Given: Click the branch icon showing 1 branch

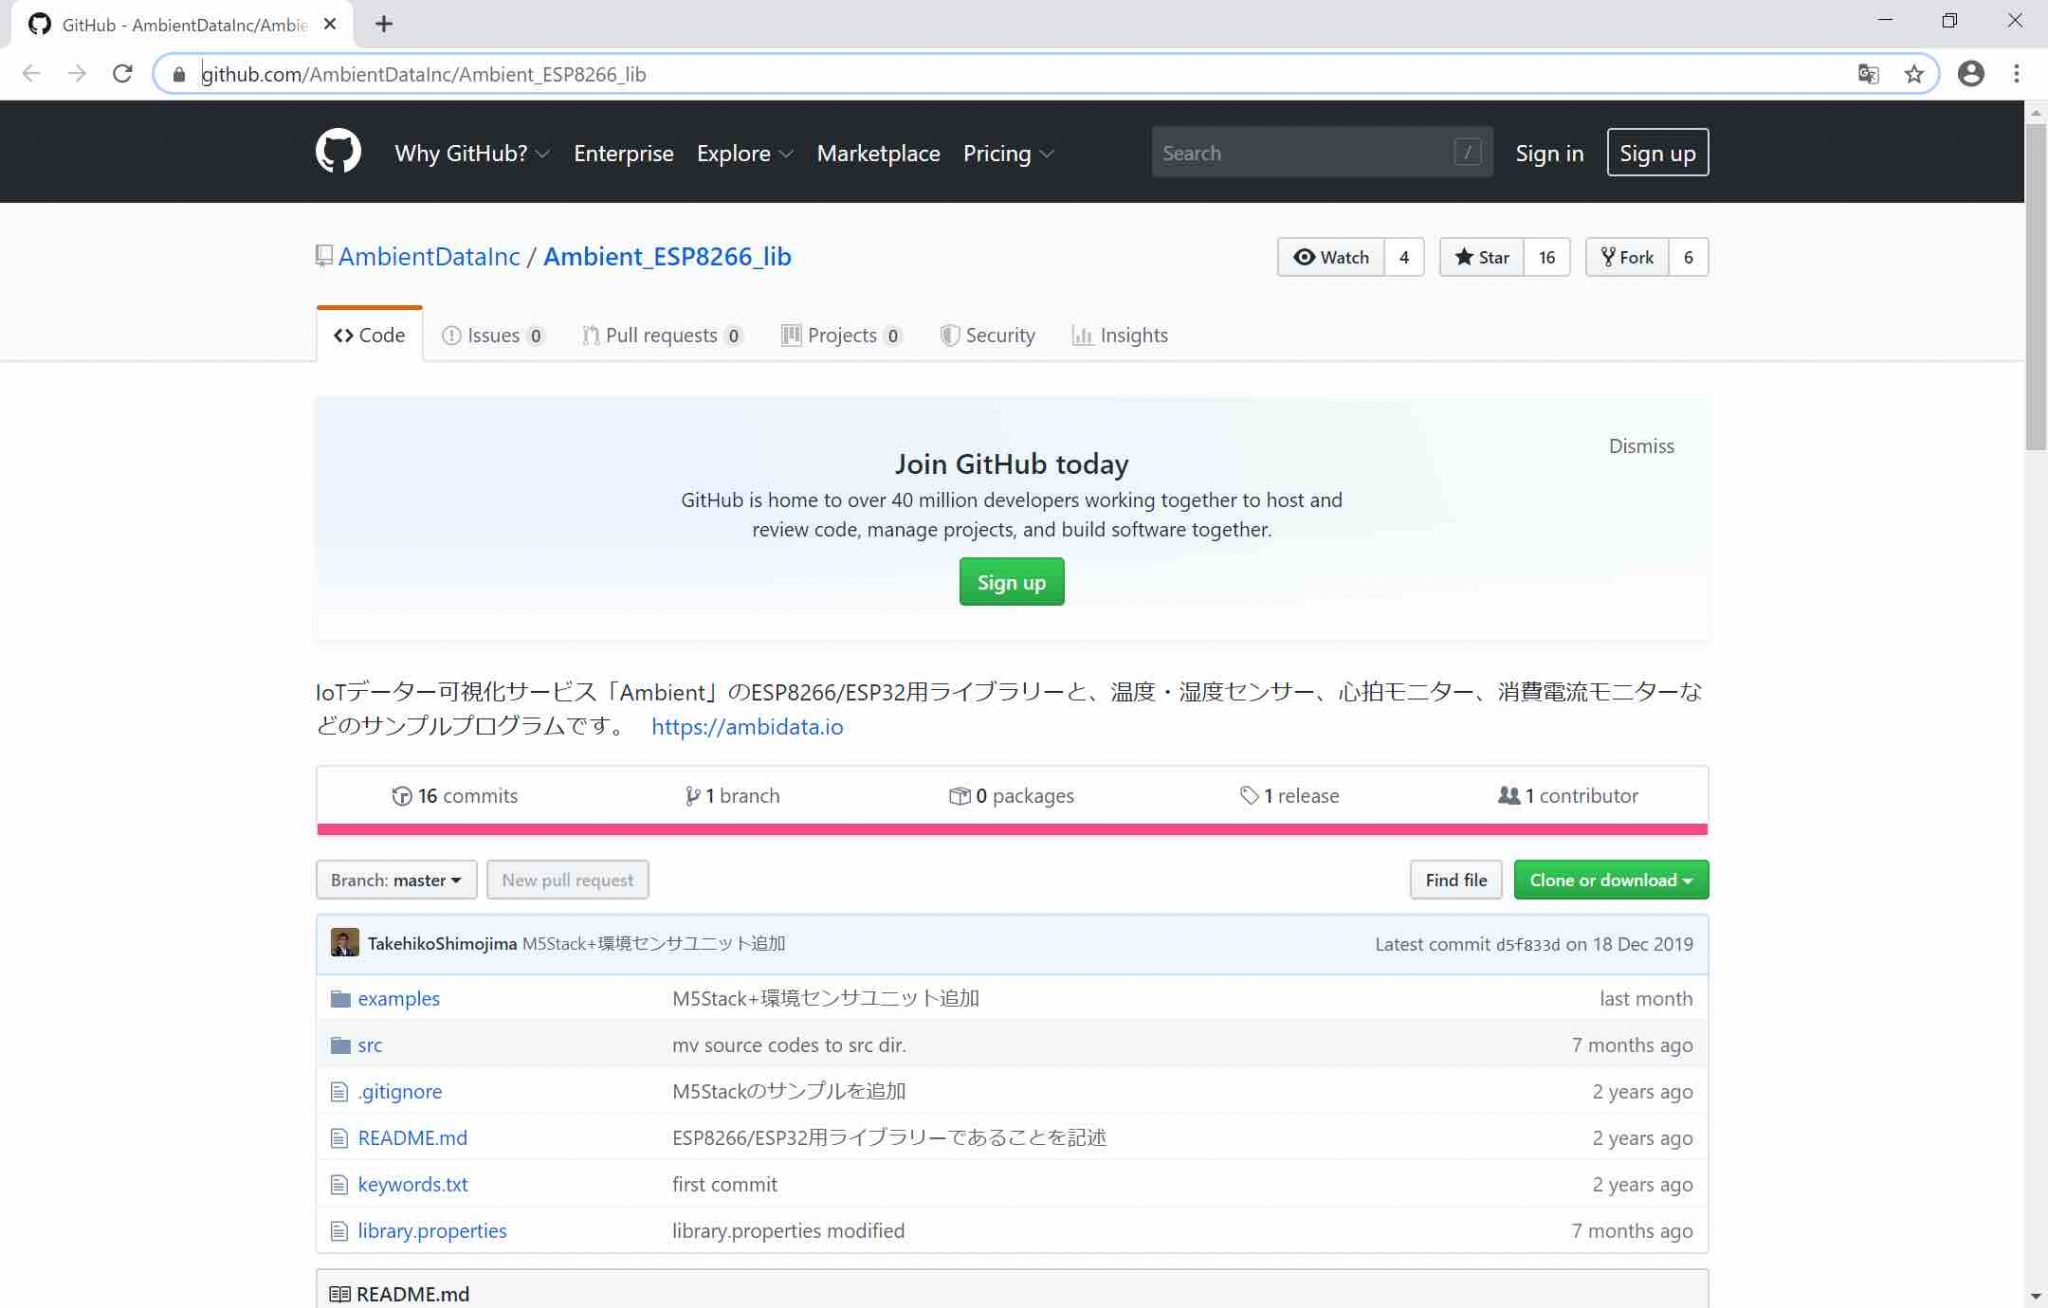Looking at the screenshot, I should tap(691, 795).
